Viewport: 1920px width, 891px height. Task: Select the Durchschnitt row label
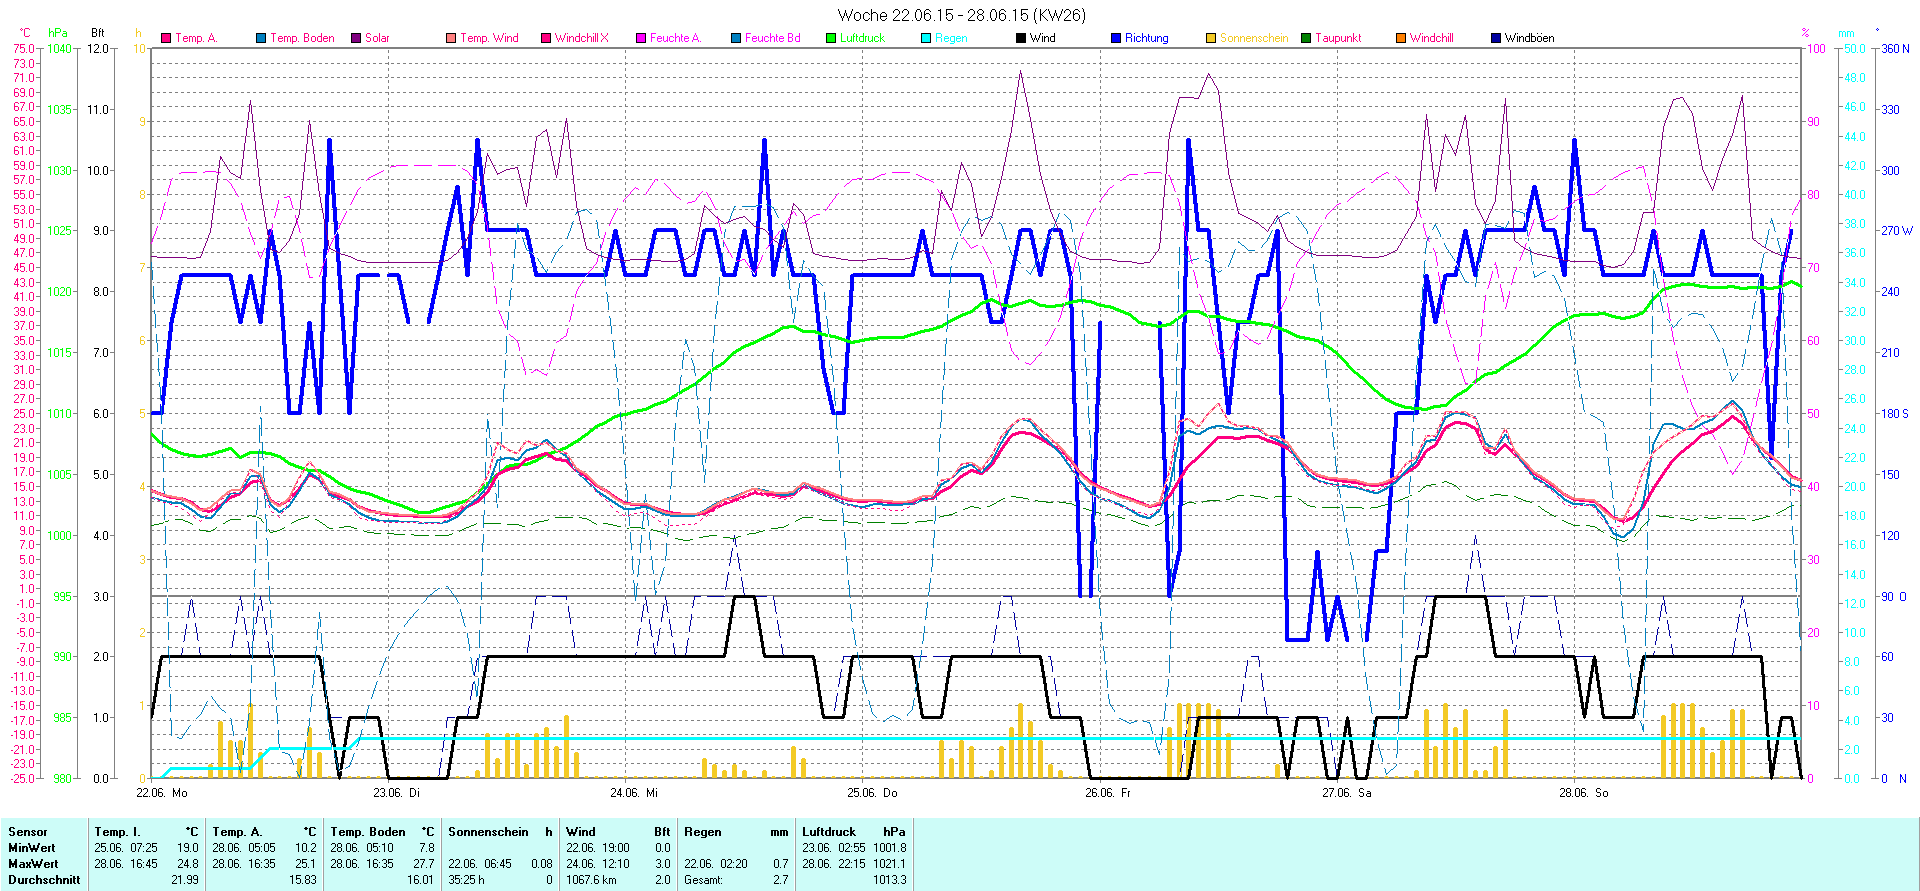pos(44,880)
